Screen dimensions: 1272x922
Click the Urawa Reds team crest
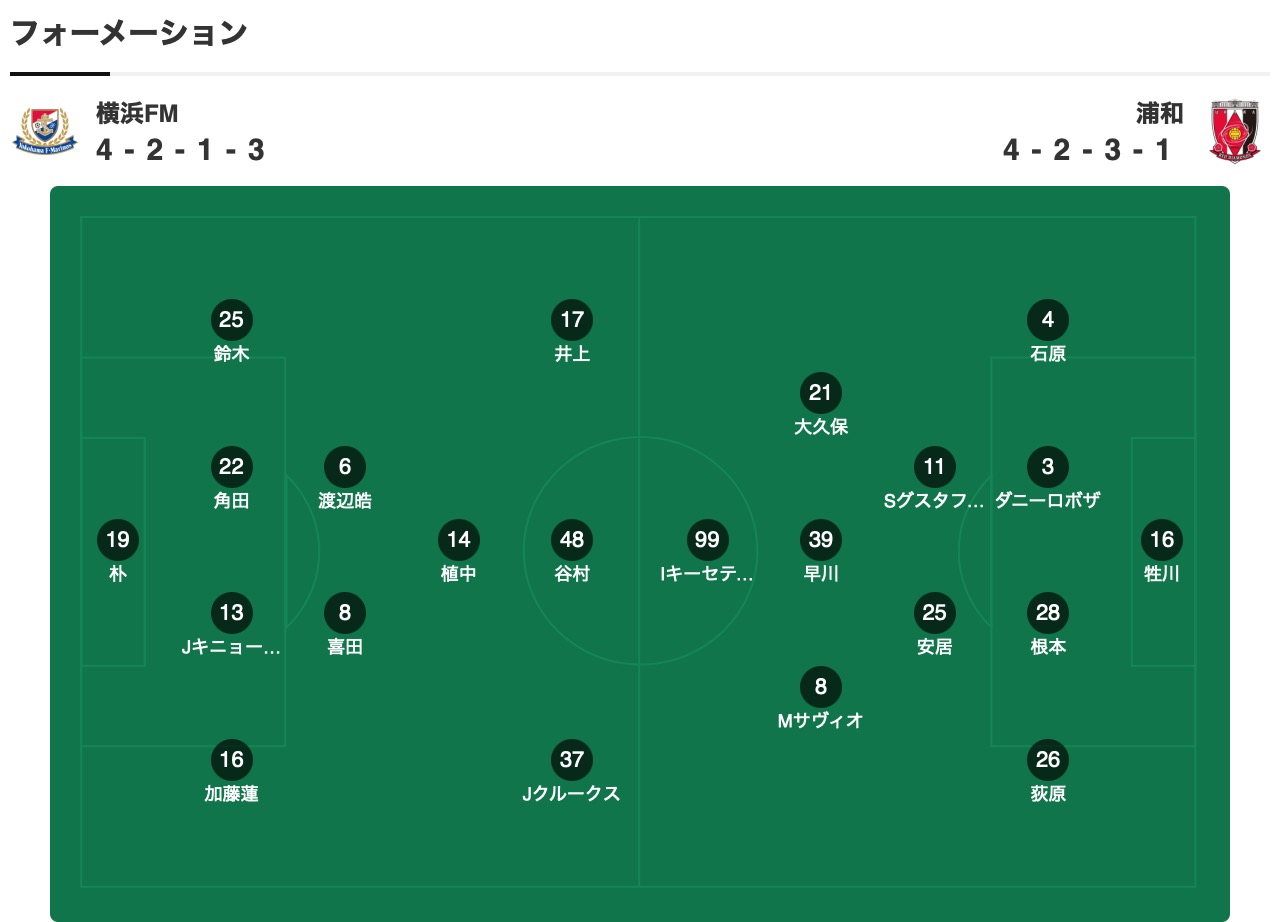[x=1234, y=131]
